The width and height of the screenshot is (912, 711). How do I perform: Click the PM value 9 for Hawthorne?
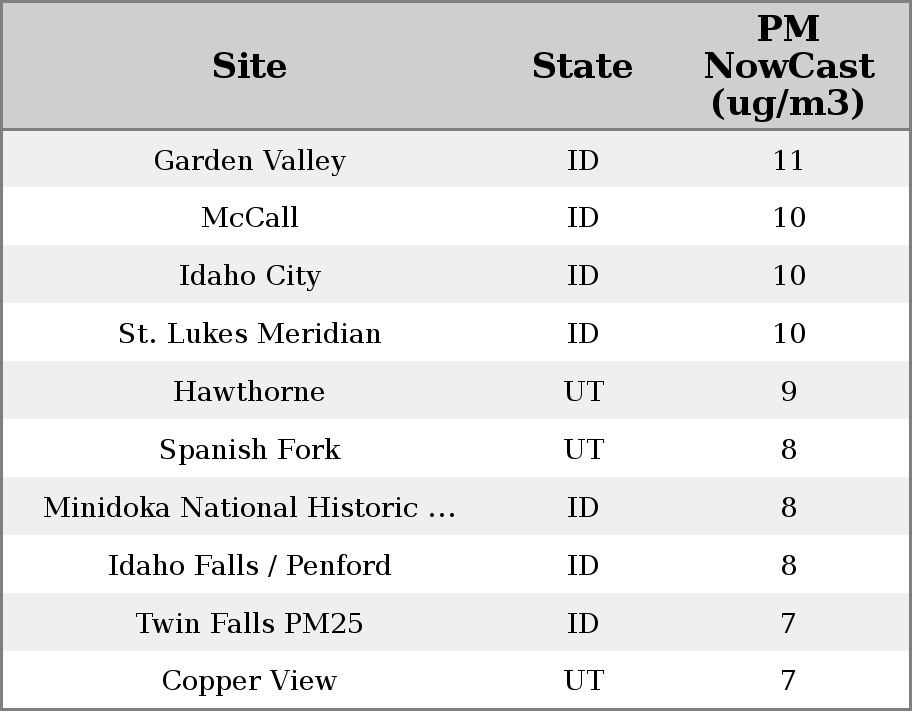coord(788,392)
